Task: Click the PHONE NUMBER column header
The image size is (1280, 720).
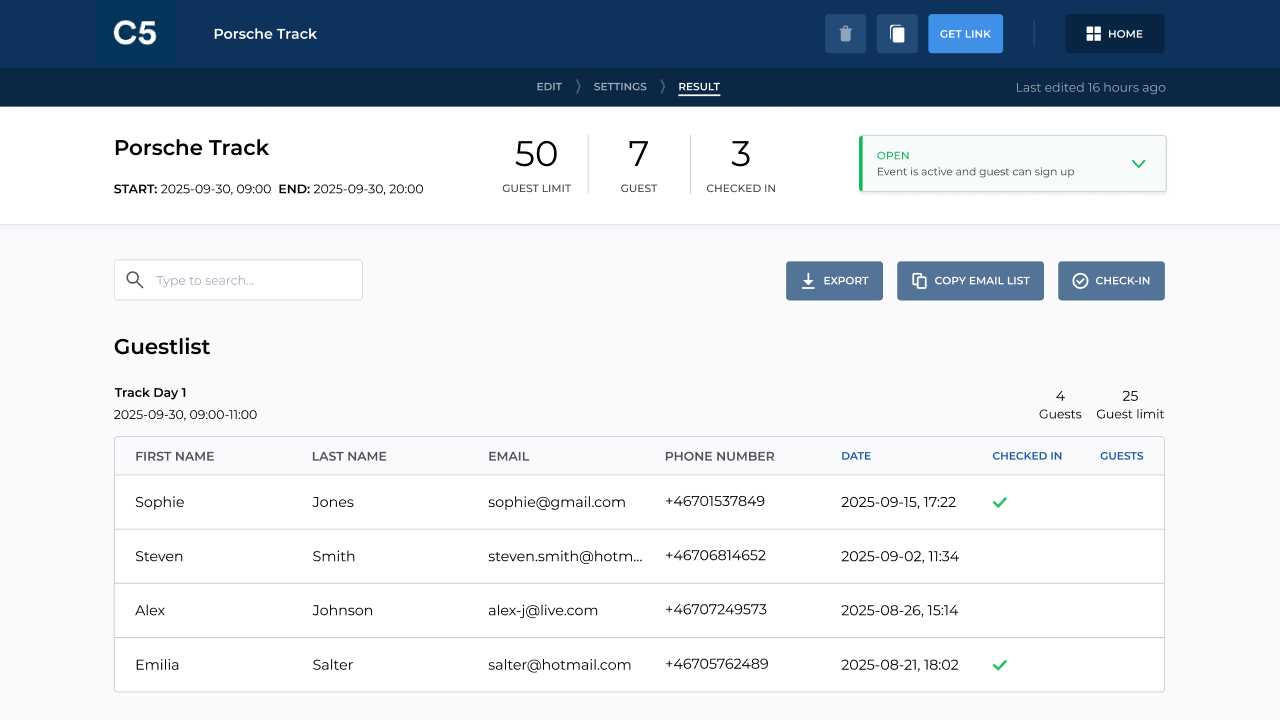Action: pos(720,456)
